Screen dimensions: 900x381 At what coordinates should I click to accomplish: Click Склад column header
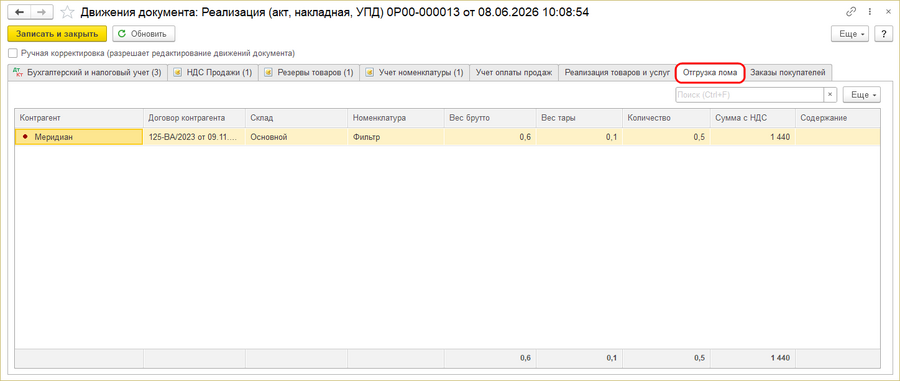(x=296, y=118)
